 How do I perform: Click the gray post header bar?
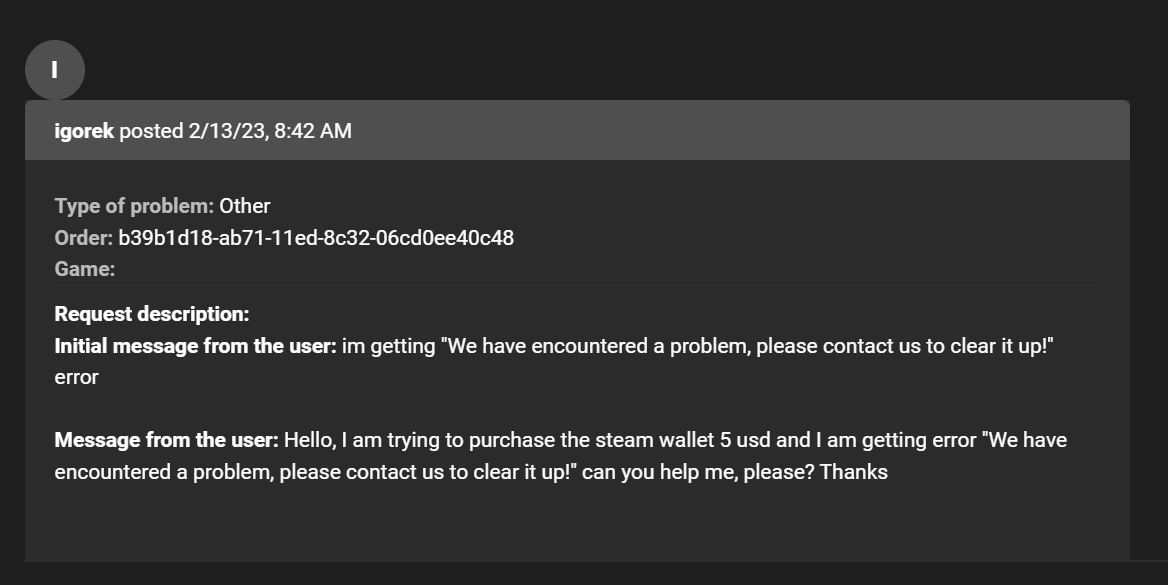(x=577, y=130)
